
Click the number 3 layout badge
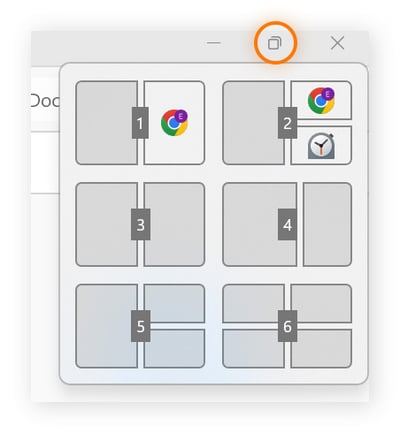pos(140,224)
